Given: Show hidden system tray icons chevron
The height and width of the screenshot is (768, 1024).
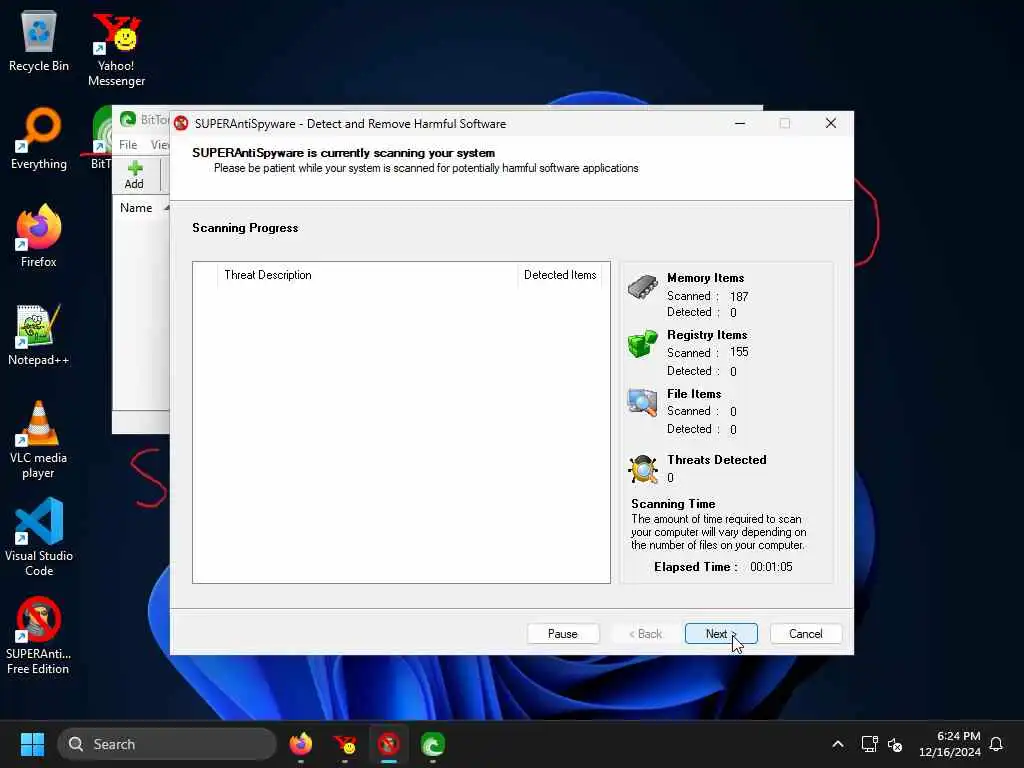Looking at the screenshot, I should (x=838, y=744).
